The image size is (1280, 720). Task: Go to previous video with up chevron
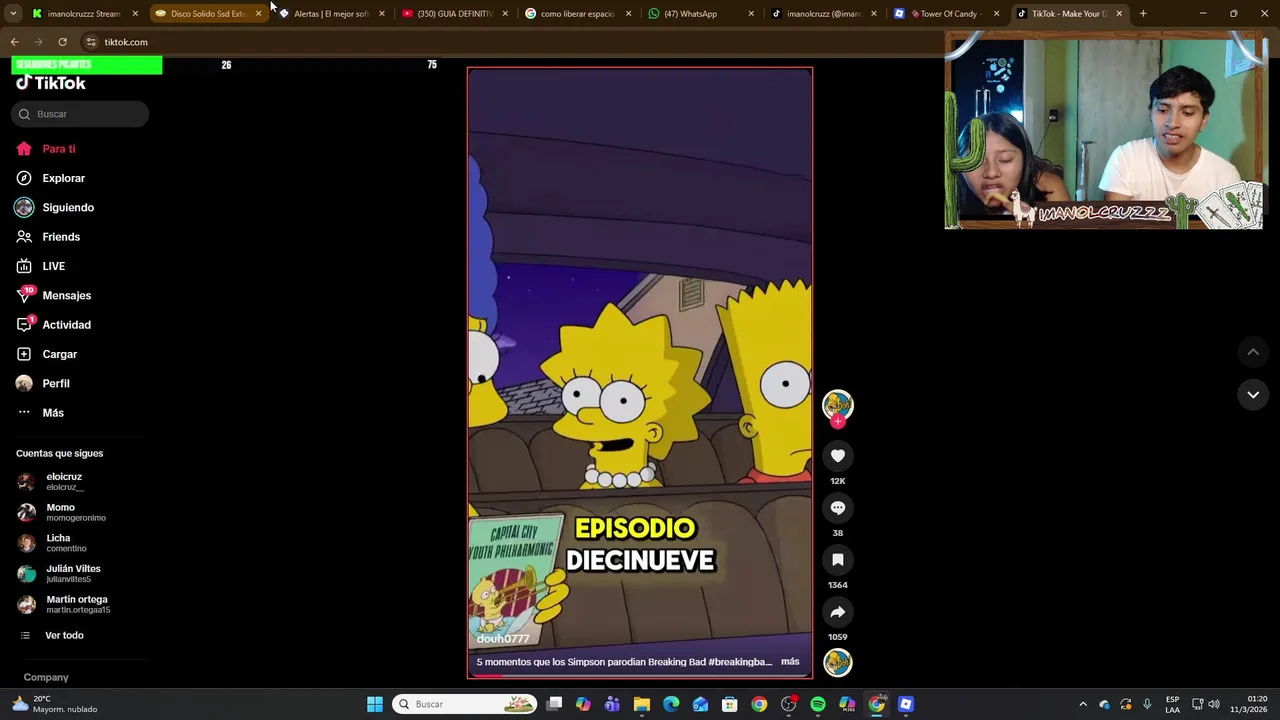pyautogui.click(x=1253, y=352)
